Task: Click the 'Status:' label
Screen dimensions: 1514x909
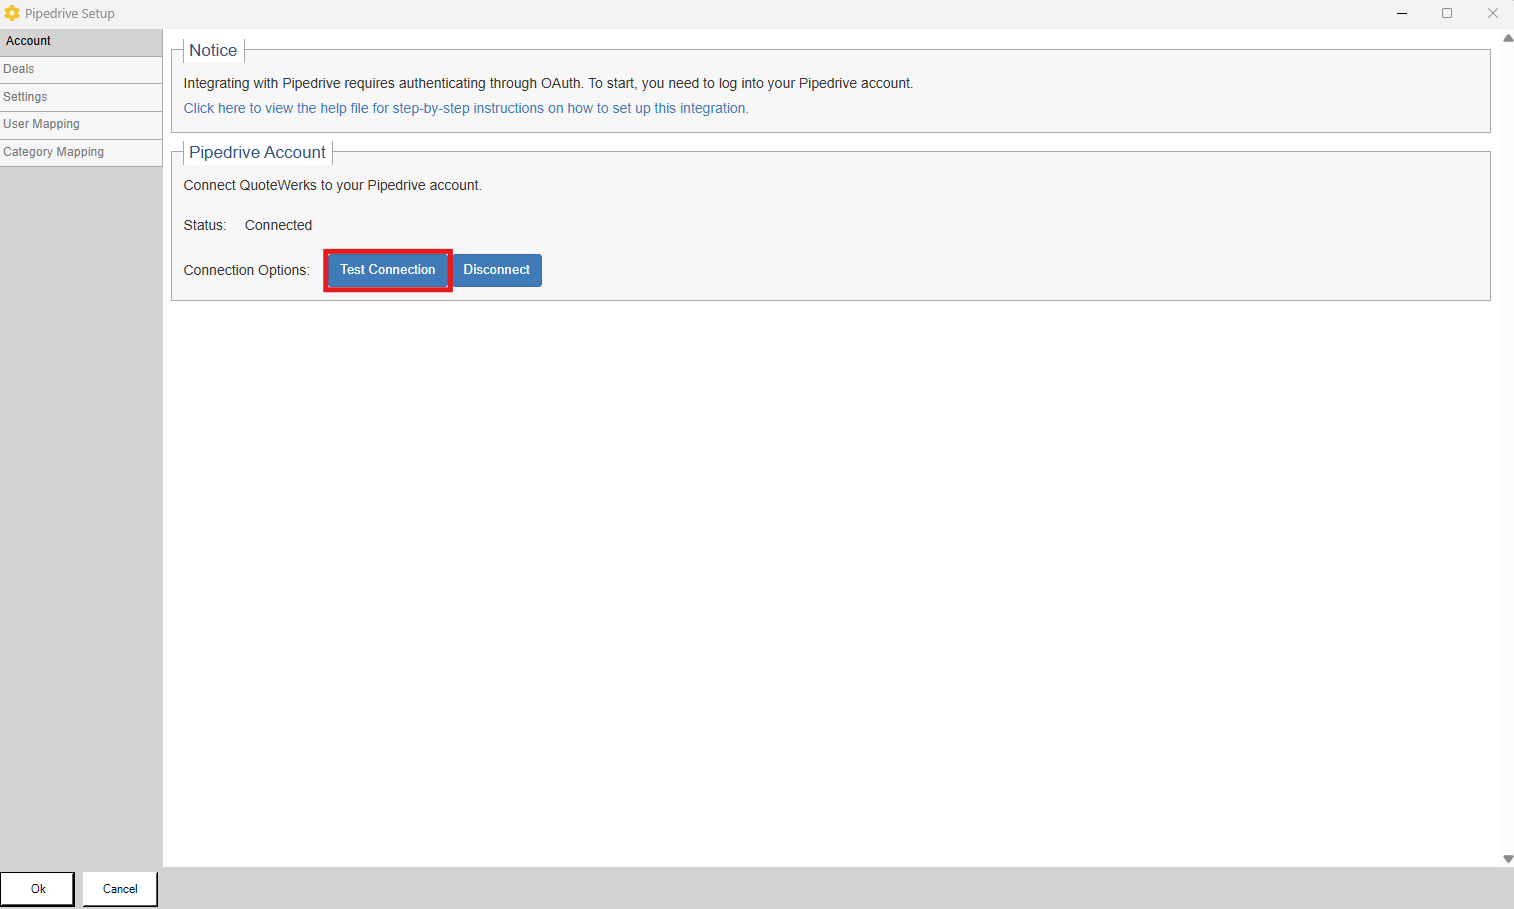Action: point(205,225)
